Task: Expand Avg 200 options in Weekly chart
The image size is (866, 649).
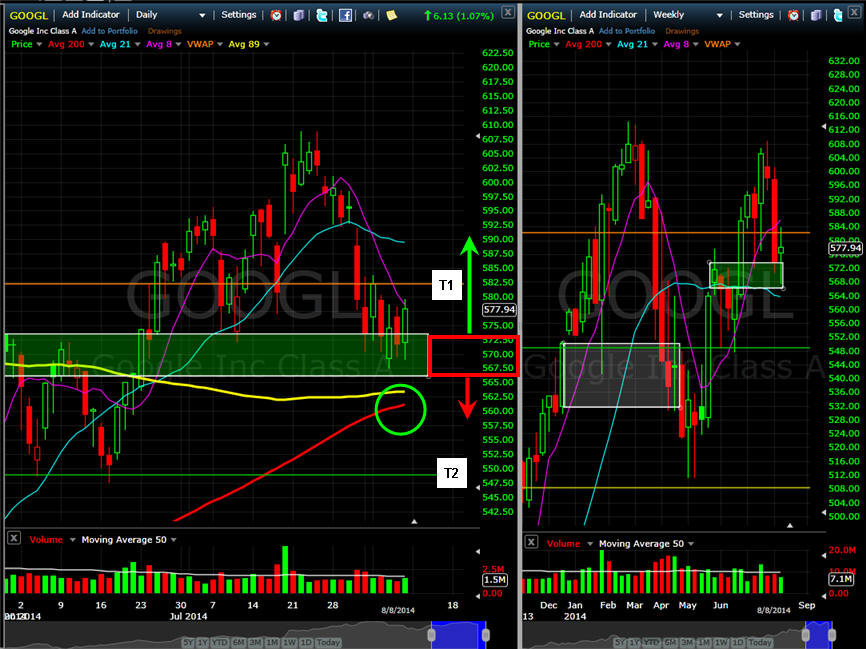Action: pyautogui.click(x=608, y=45)
